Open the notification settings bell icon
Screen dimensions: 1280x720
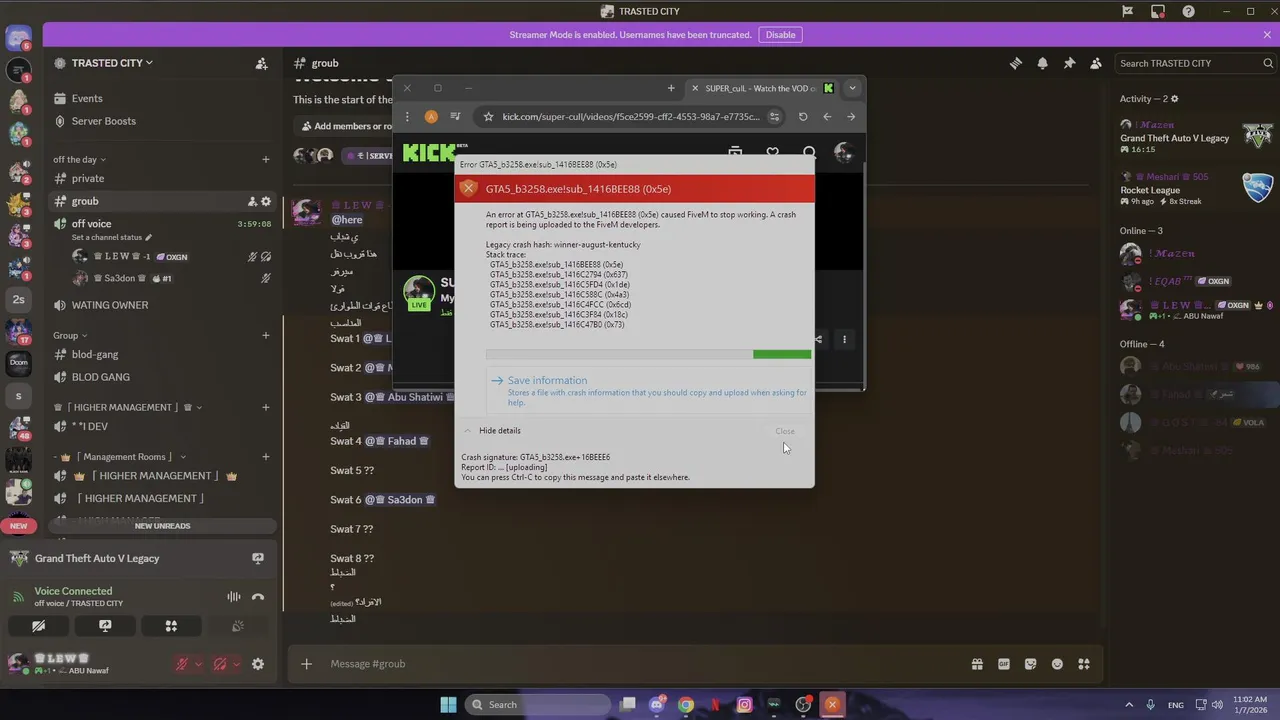click(1042, 63)
